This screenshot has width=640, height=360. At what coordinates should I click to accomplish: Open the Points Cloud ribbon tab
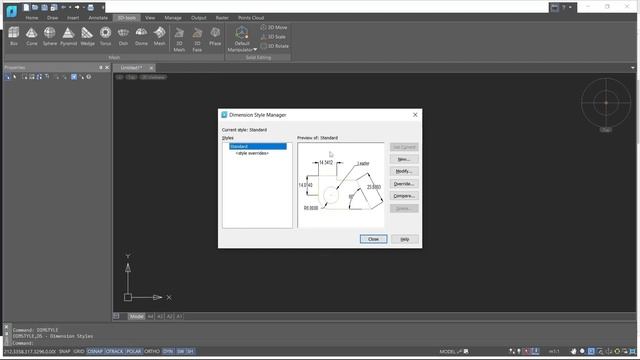(251, 18)
